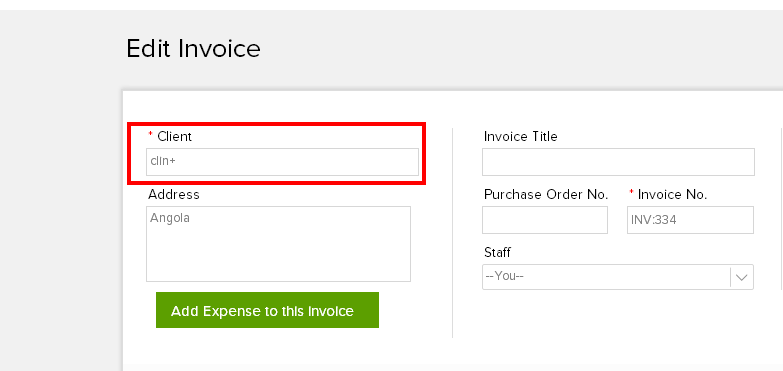Expand Staff list via chevron arrow

(x=742, y=277)
